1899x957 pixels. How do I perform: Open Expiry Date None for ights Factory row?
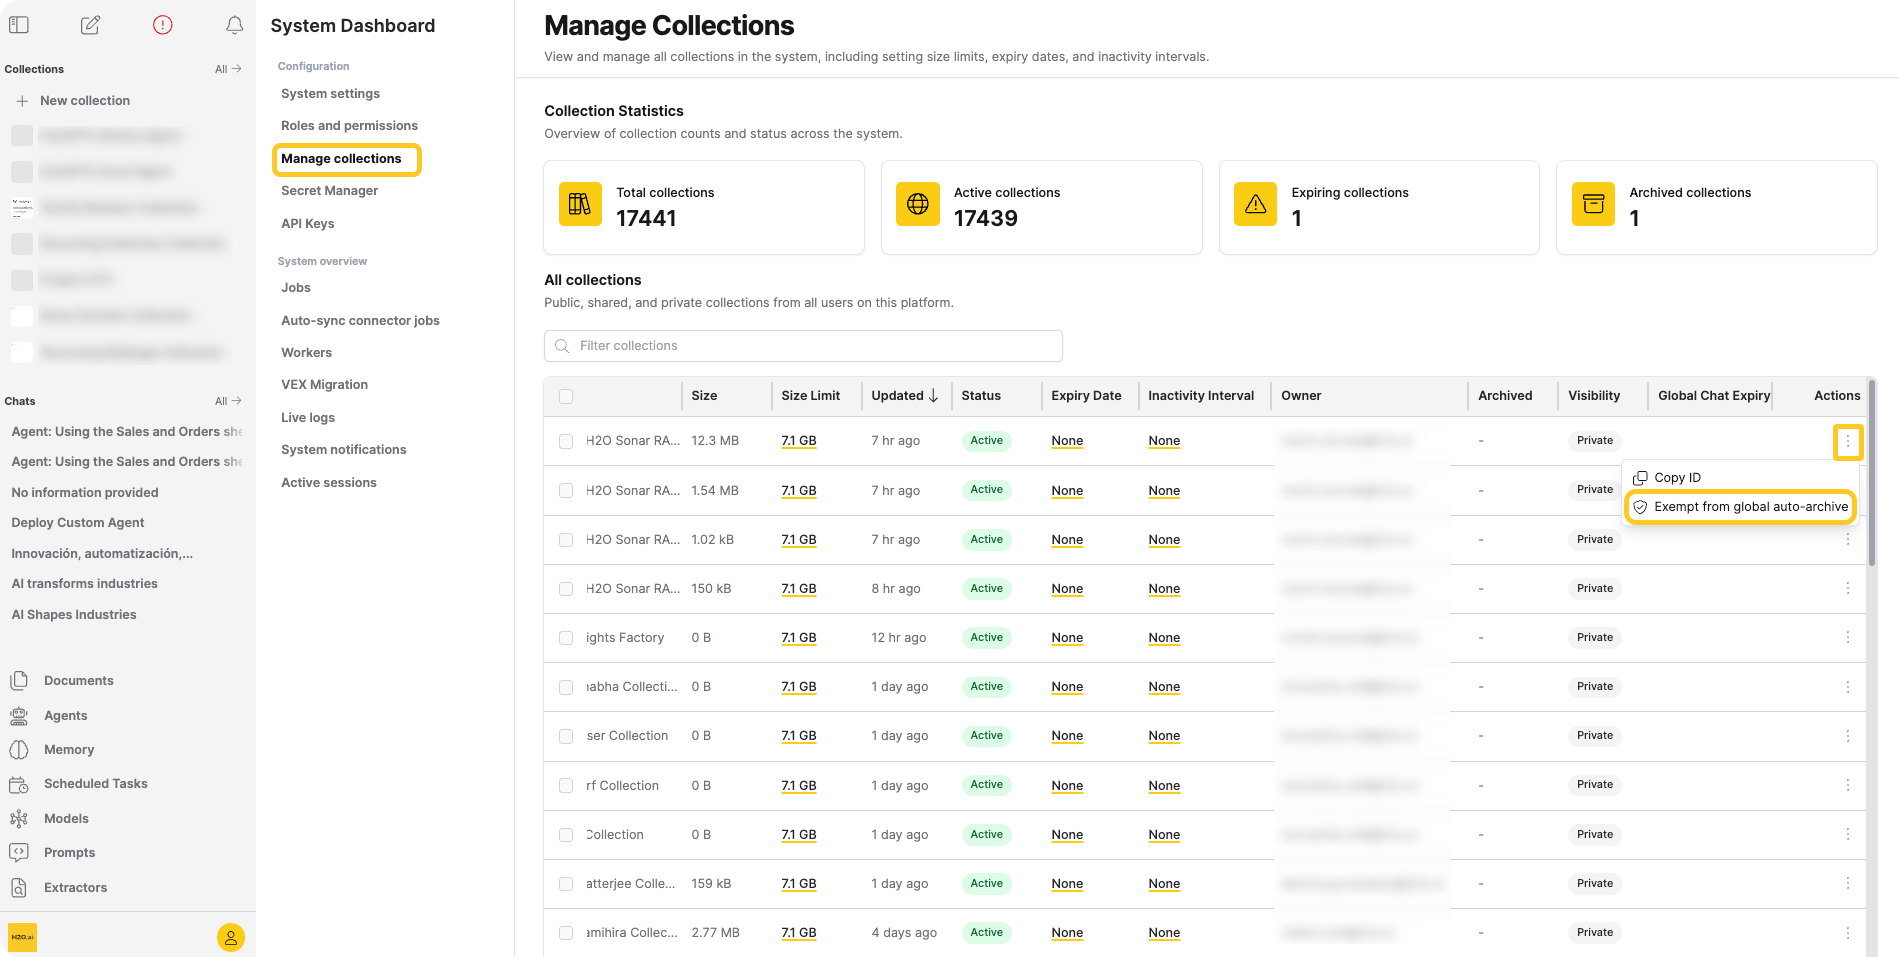(x=1067, y=638)
